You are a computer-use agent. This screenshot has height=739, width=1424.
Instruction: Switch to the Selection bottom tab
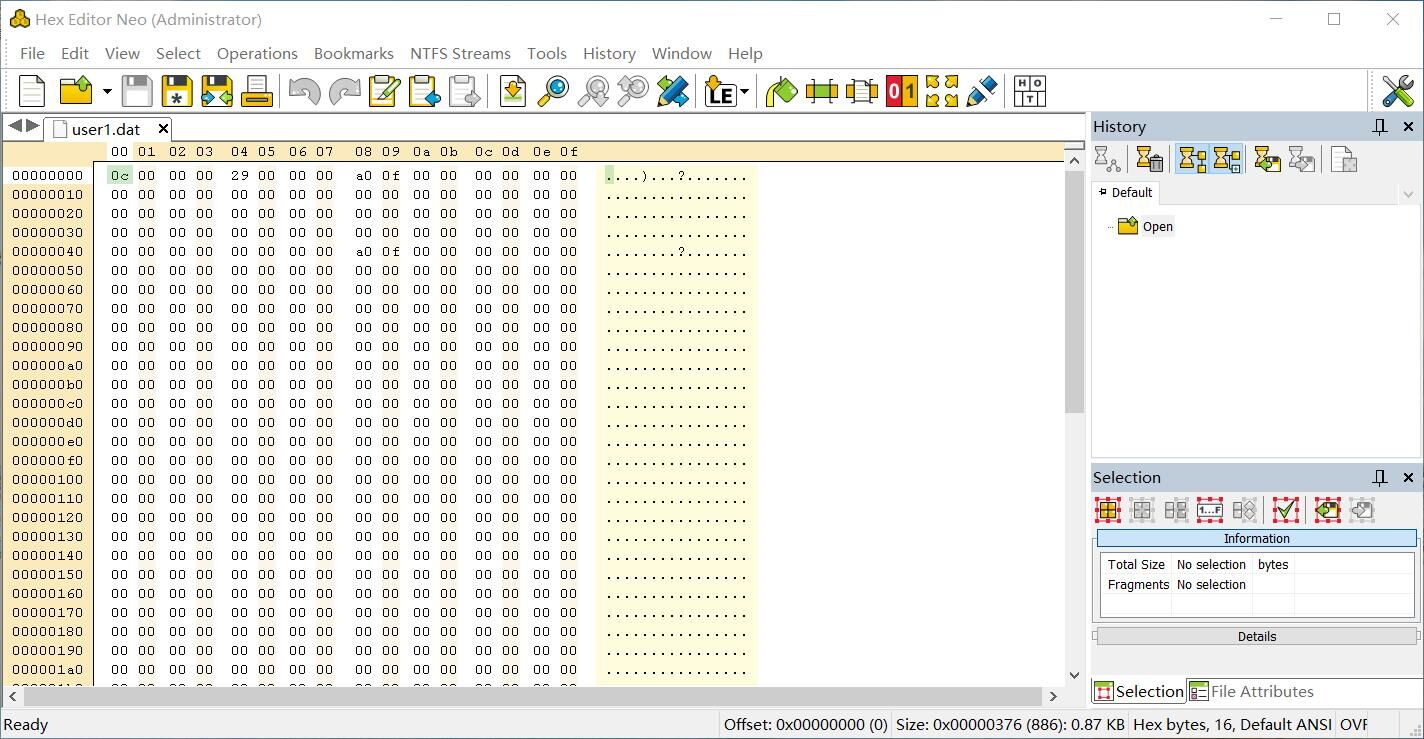point(1138,691)
